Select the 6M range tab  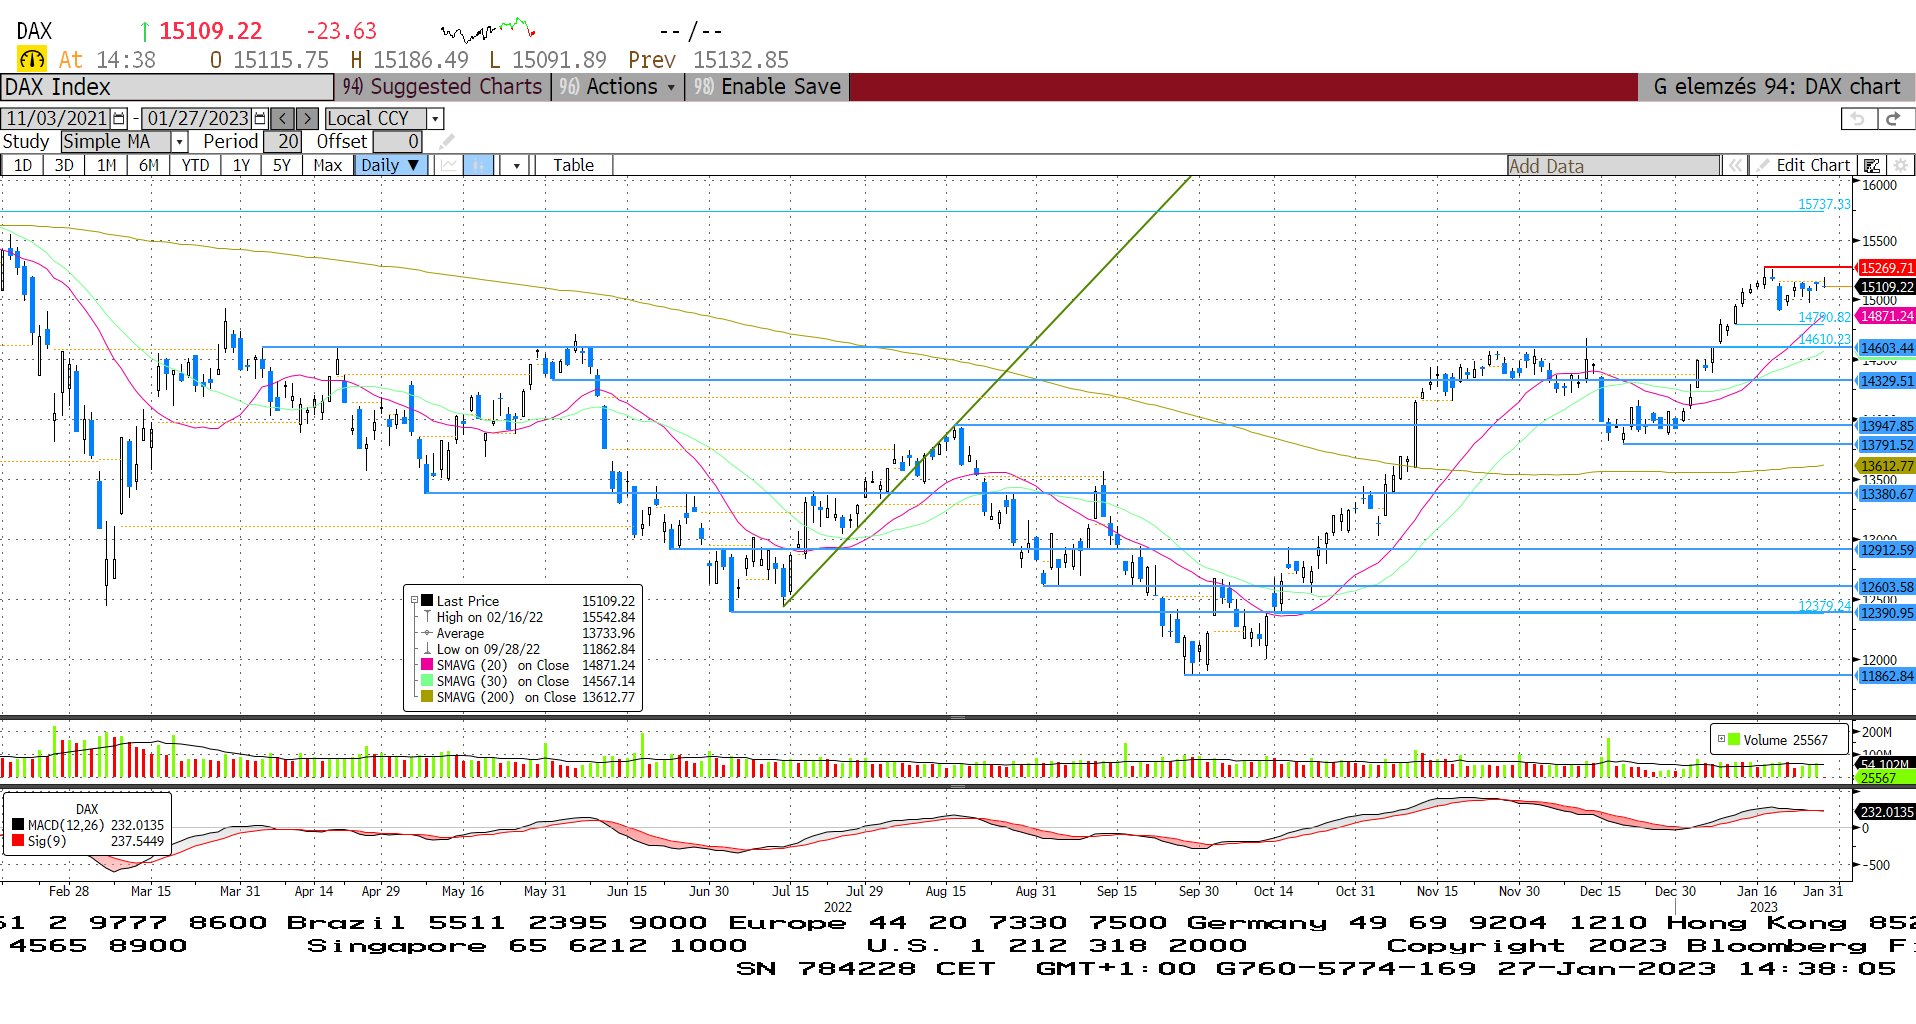[x=149, y=165]
